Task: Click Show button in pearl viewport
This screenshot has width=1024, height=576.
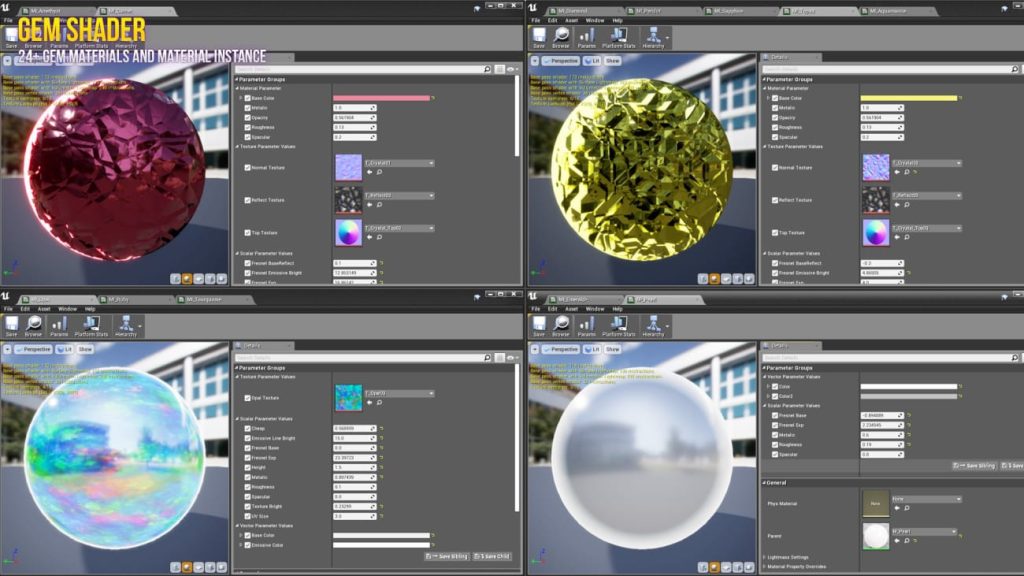Action: [612, 349]
